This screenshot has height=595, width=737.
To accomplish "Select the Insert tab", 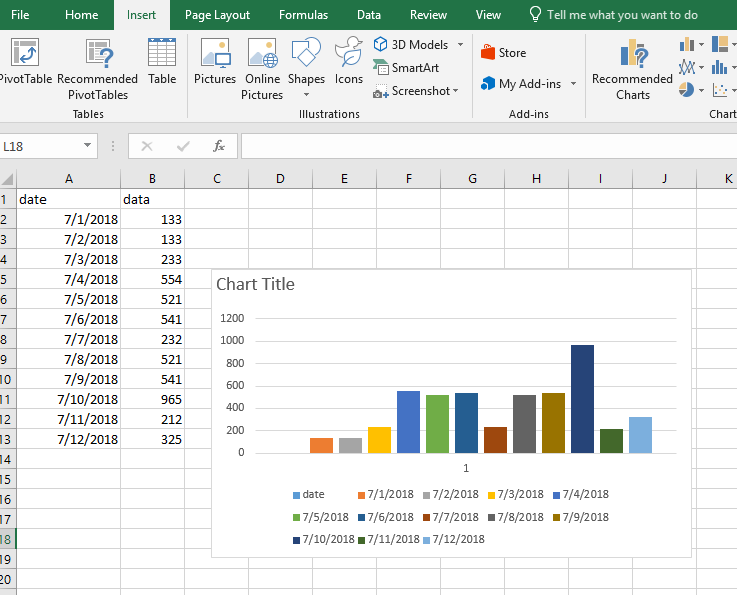I will pyautogui.click(x=141, y=15).
